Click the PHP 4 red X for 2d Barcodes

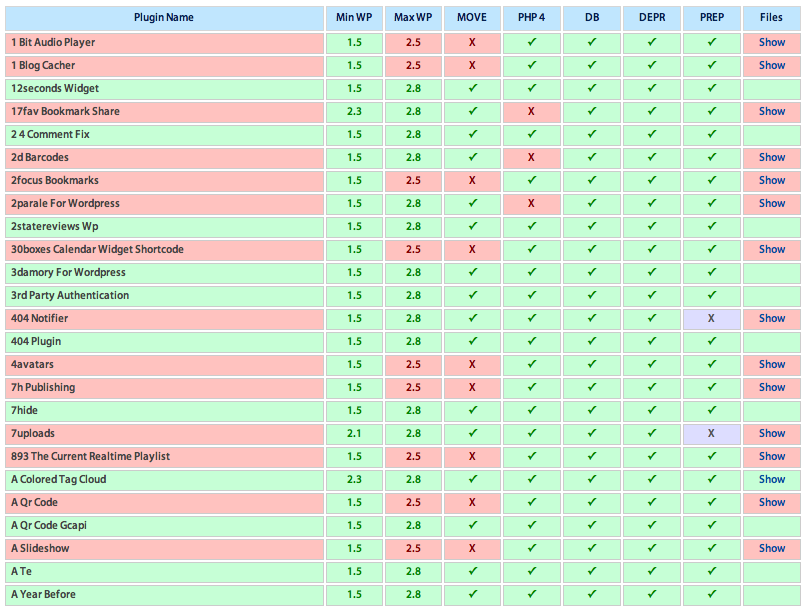click(531, 157)
